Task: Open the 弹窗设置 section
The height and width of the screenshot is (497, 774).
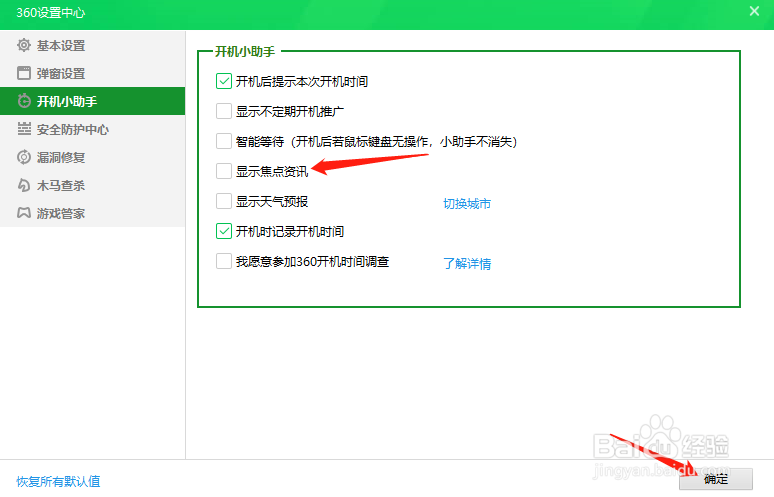Action: point(93,73)
